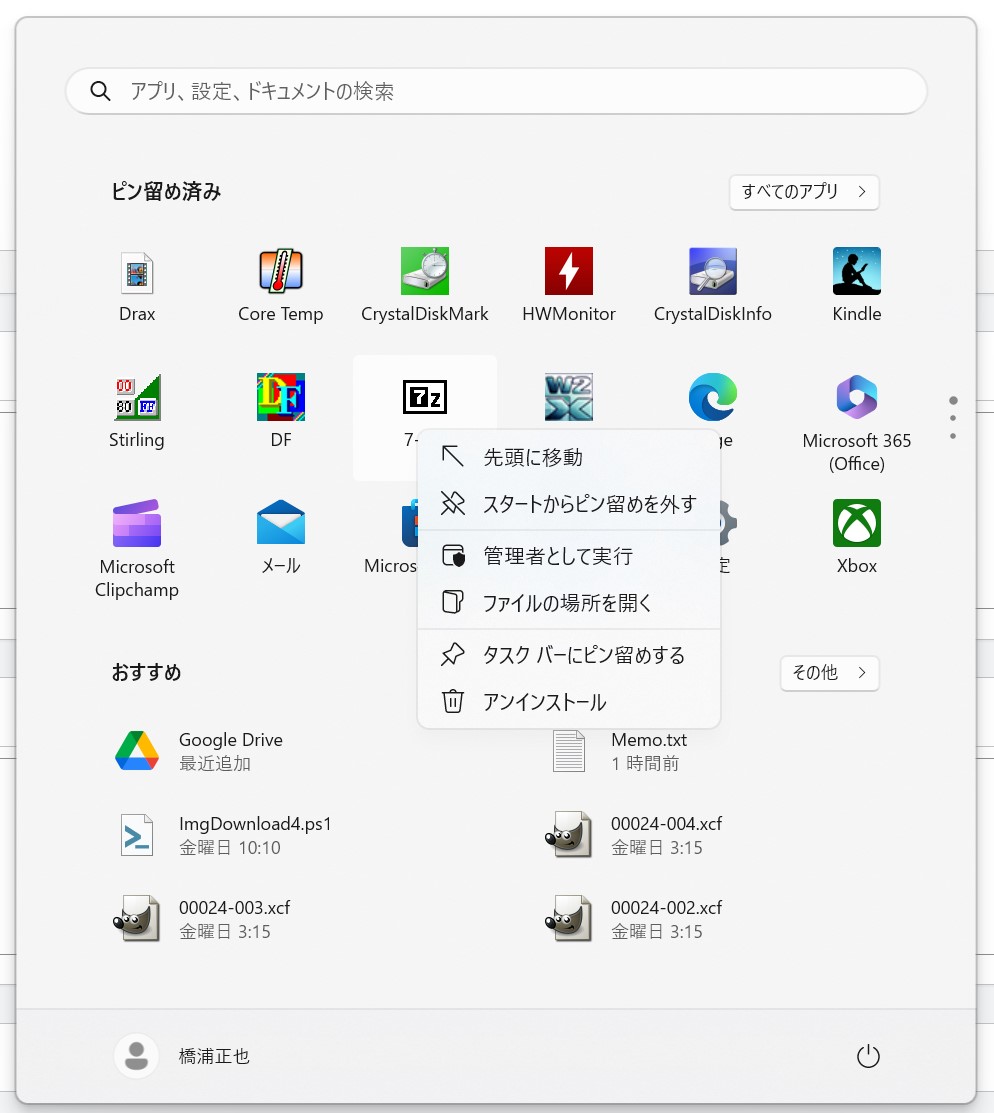Open the power options button
The width and height of the screenshot is (994, 1113).
868,1056
